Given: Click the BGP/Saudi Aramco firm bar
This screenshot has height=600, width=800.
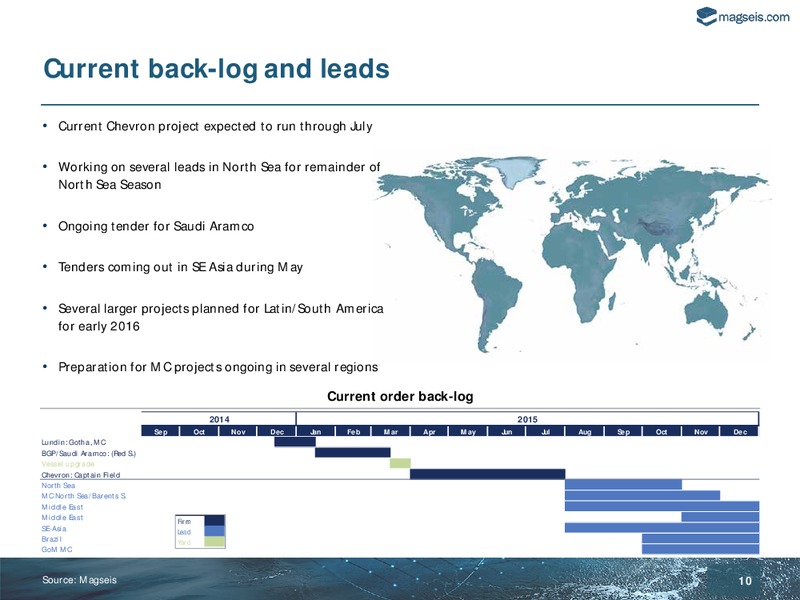Looking at the screenshot, I should [x=353, y=453].
